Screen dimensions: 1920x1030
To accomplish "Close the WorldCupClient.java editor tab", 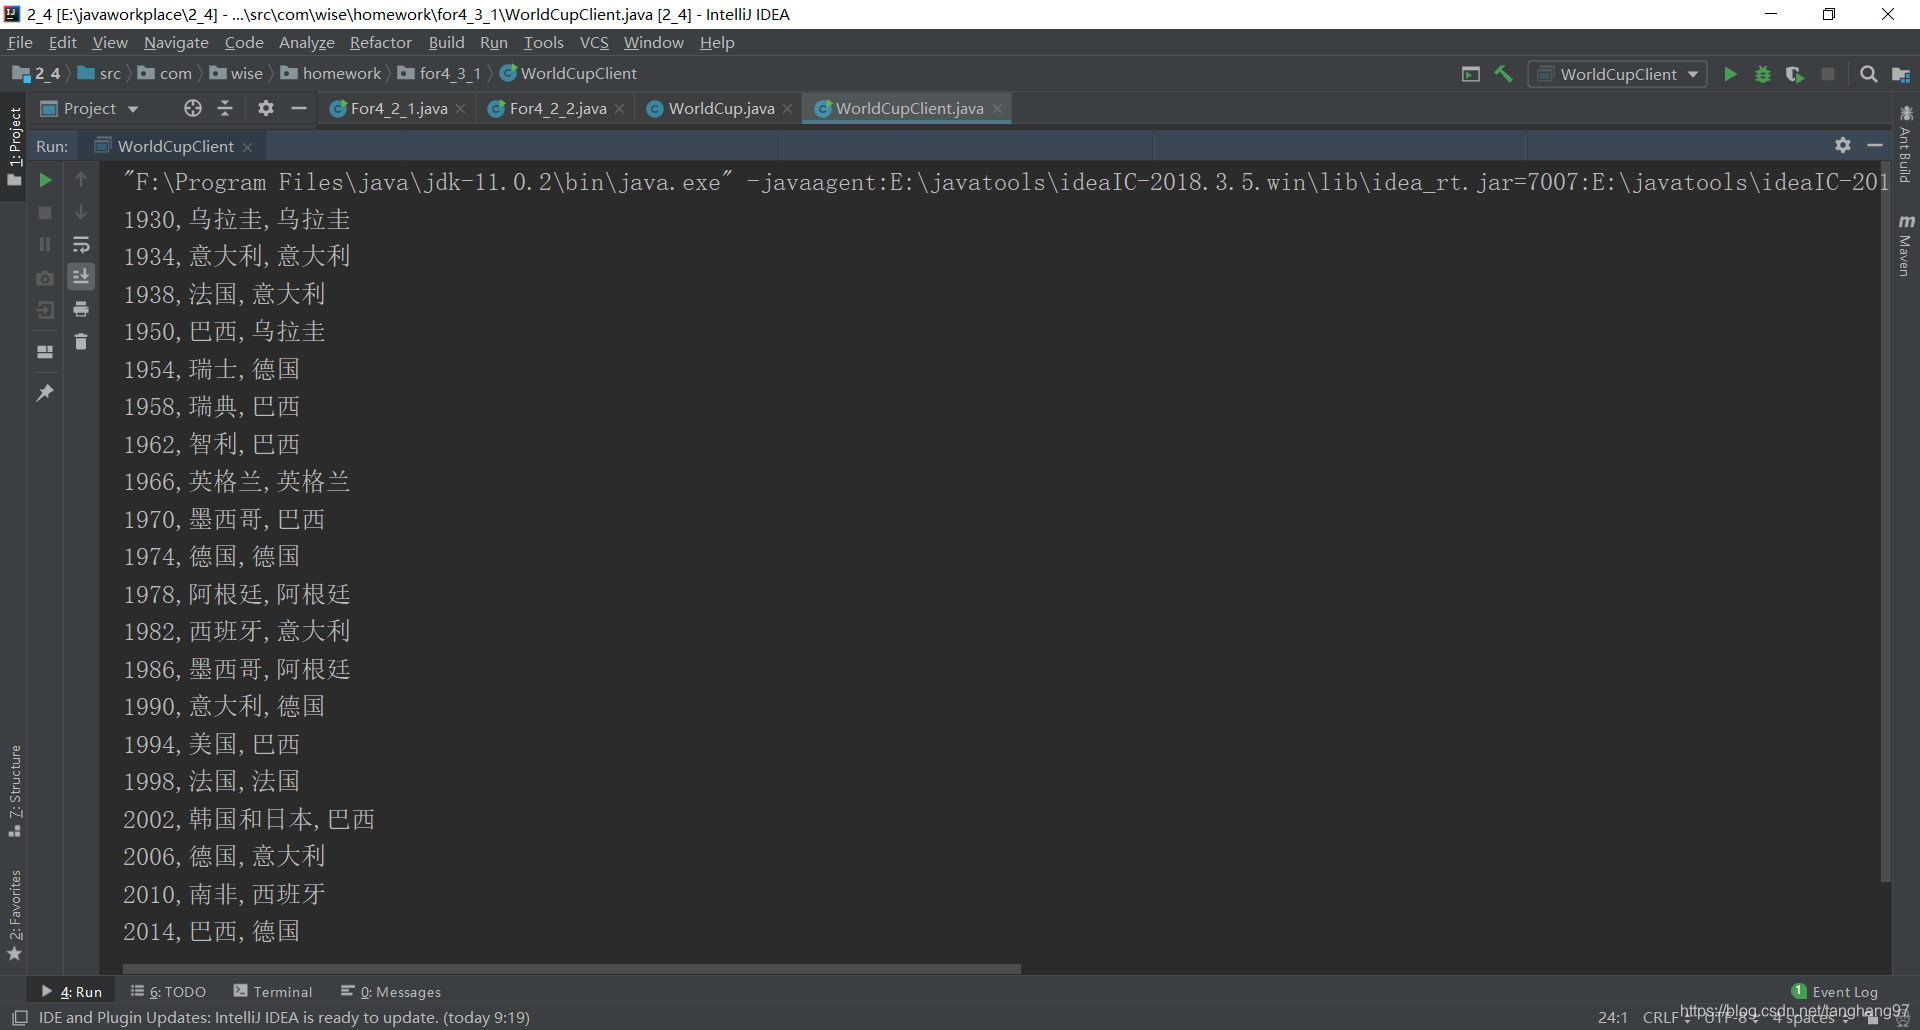I will [x=997, y=109].
